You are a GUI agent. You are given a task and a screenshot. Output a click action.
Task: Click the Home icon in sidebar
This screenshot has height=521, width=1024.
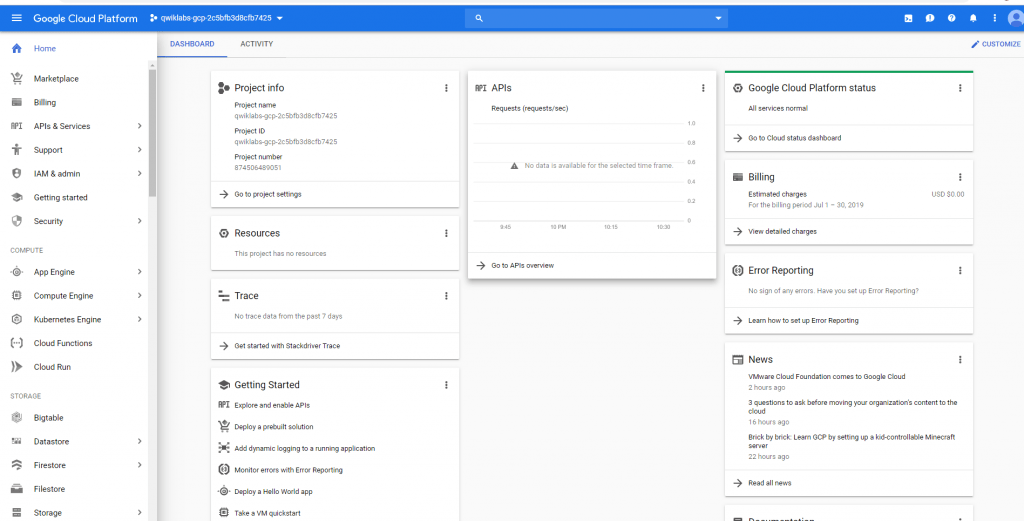[17, 48]
